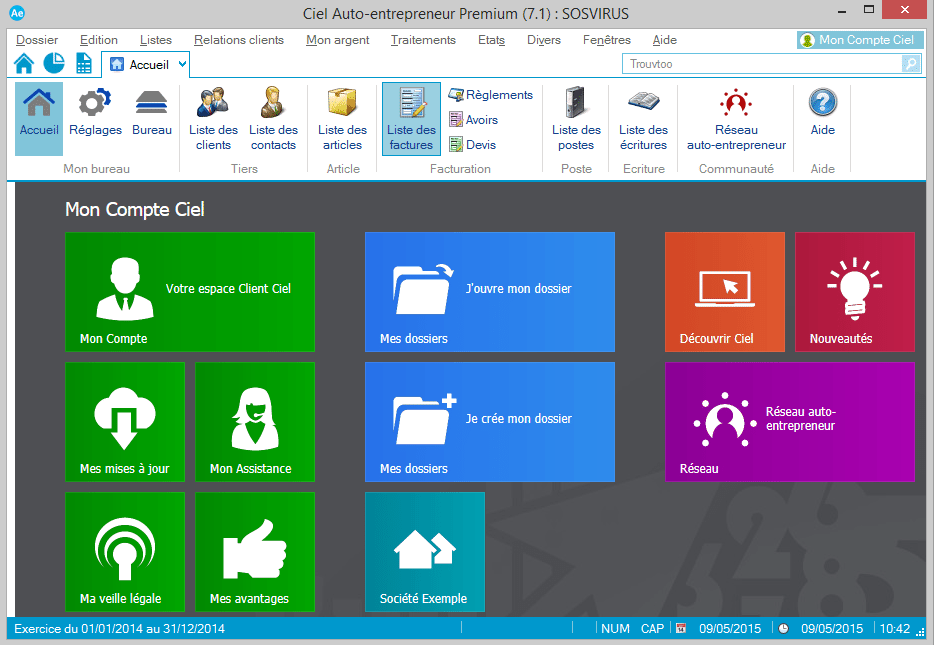Click the Liste des articles icon
Viewport: 934px width, 645px height.
coord(343,119)
